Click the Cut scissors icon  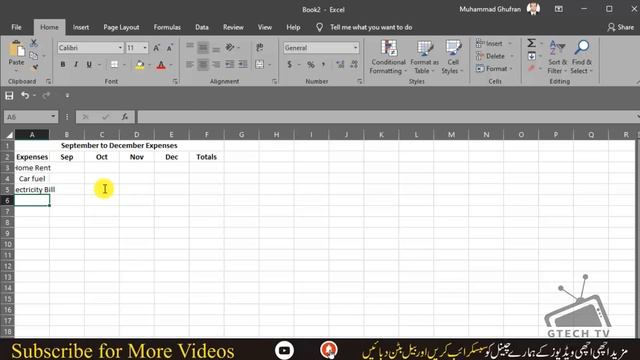pos(34,42)
